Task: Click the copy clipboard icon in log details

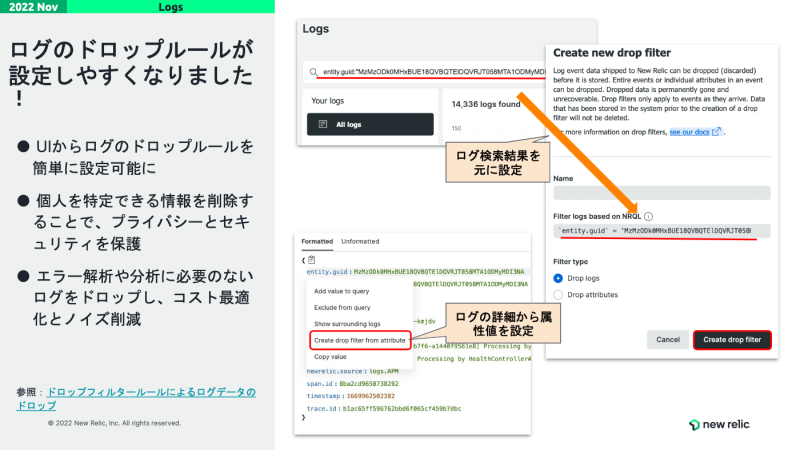Action: tap(312, 260)
